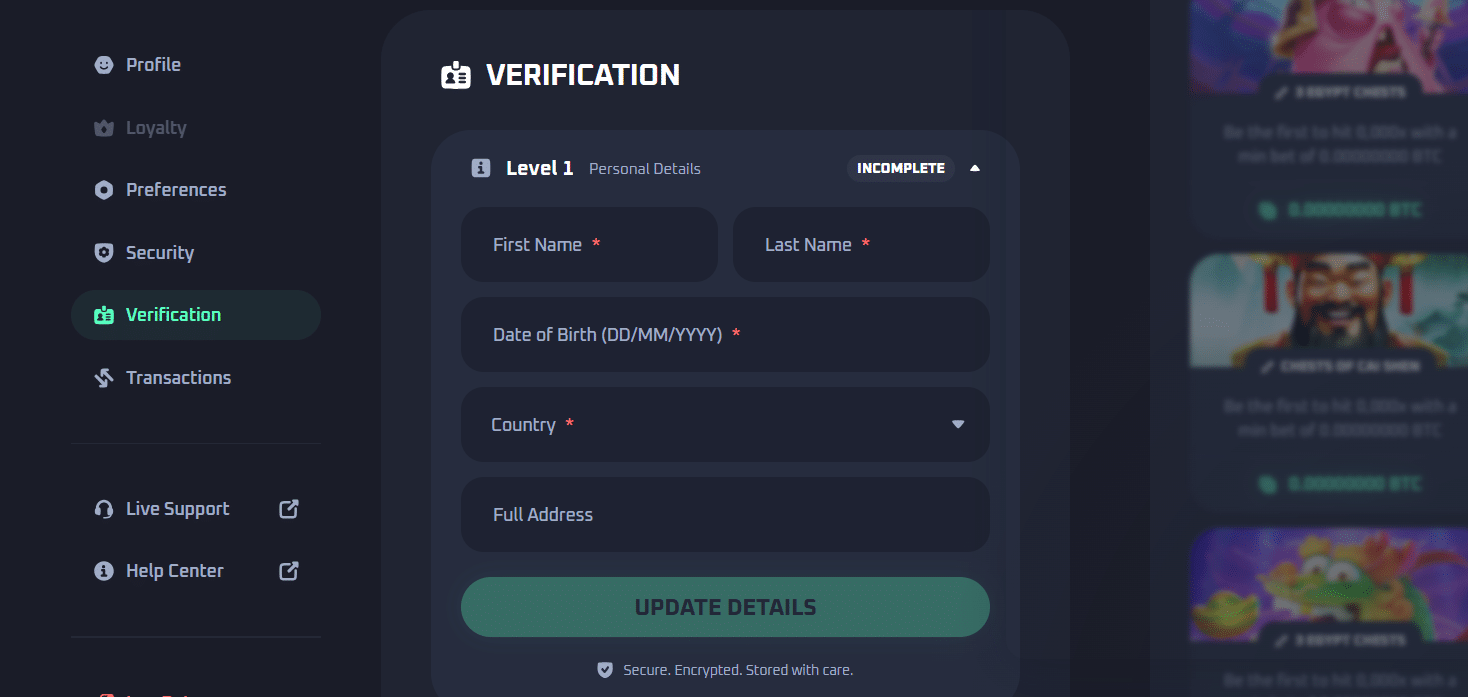Click the Profile smiley icon
The height and width of the screenshot is (697, 1468).
tap(103, 64)
